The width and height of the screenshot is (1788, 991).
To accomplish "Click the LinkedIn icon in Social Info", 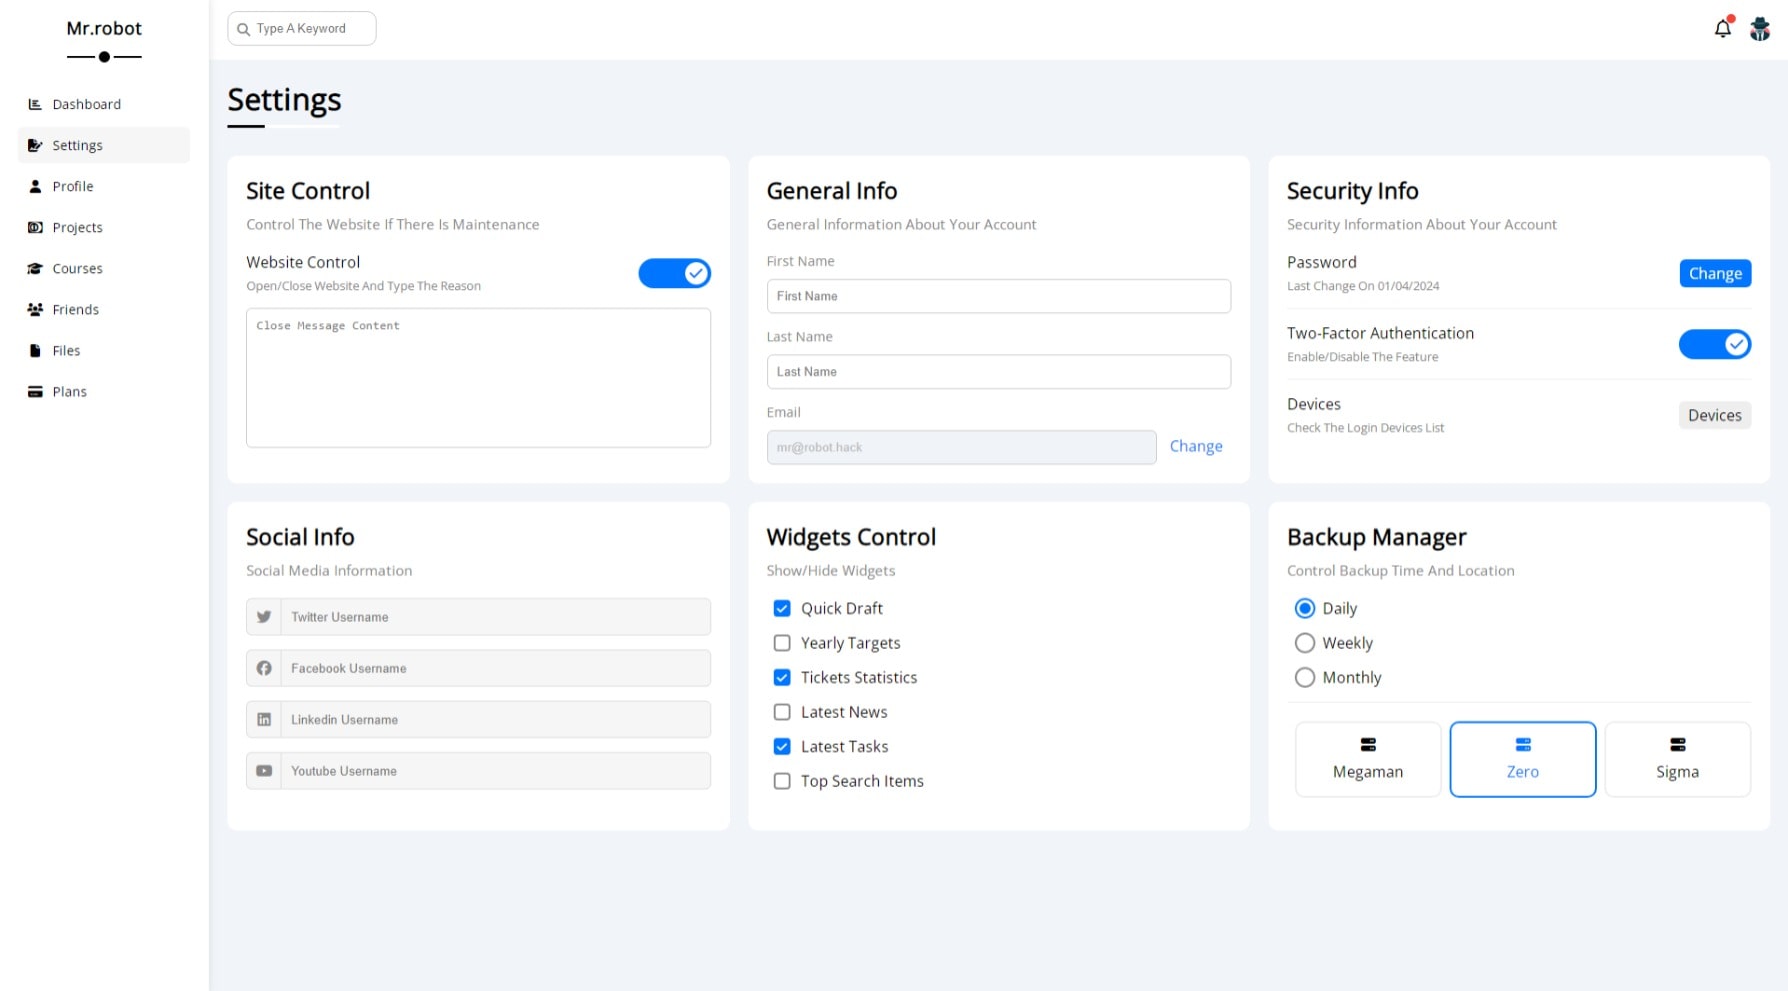I will (264, 720).
